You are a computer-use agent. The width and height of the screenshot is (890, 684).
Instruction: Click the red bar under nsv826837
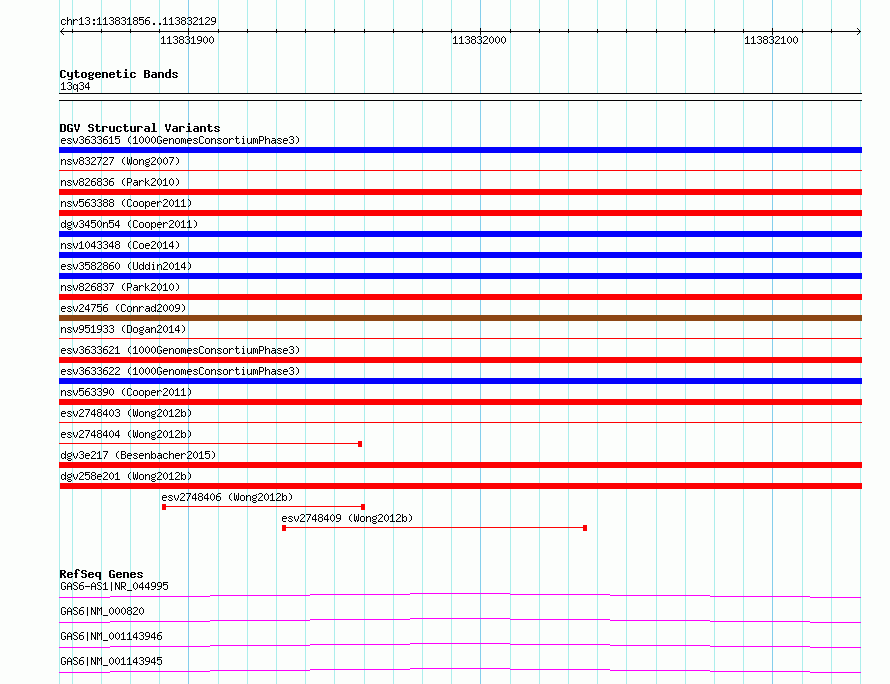[x=460, y=297]
